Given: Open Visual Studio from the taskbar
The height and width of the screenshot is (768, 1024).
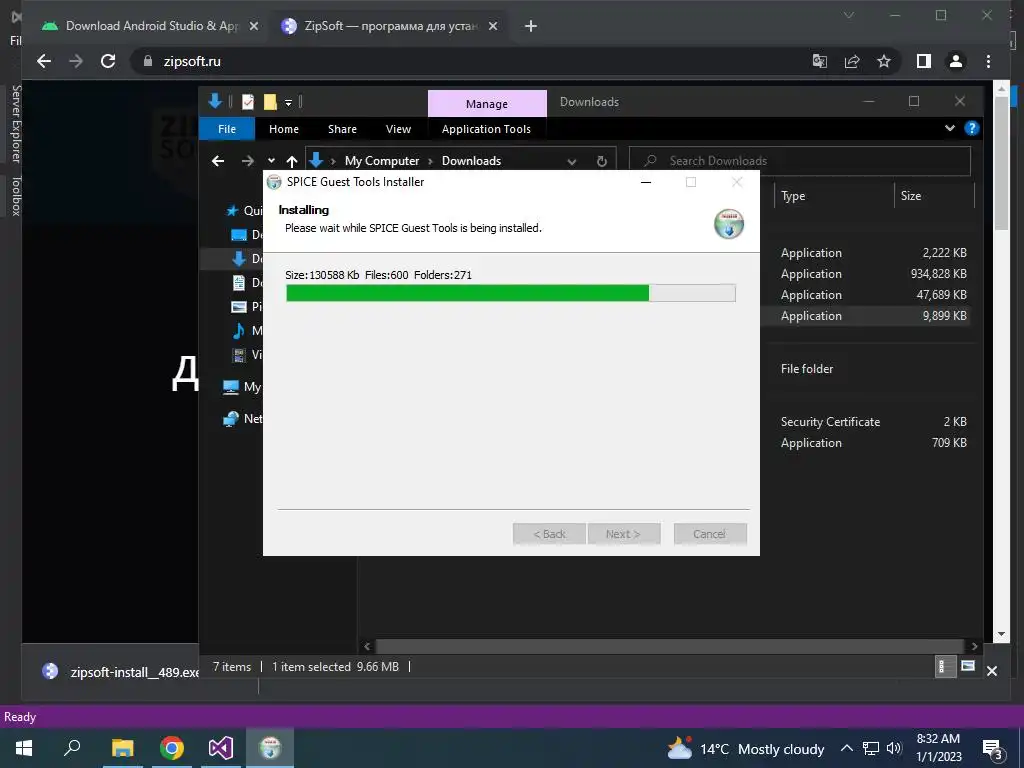Looking at the screenshot, I should (221, 748).
